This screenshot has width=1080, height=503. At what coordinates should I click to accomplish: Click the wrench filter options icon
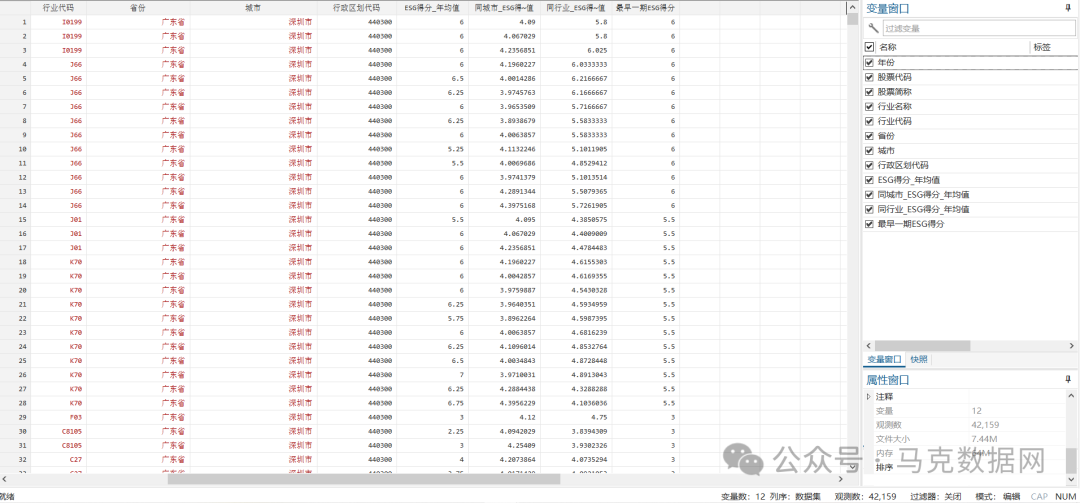click(873, 28)
